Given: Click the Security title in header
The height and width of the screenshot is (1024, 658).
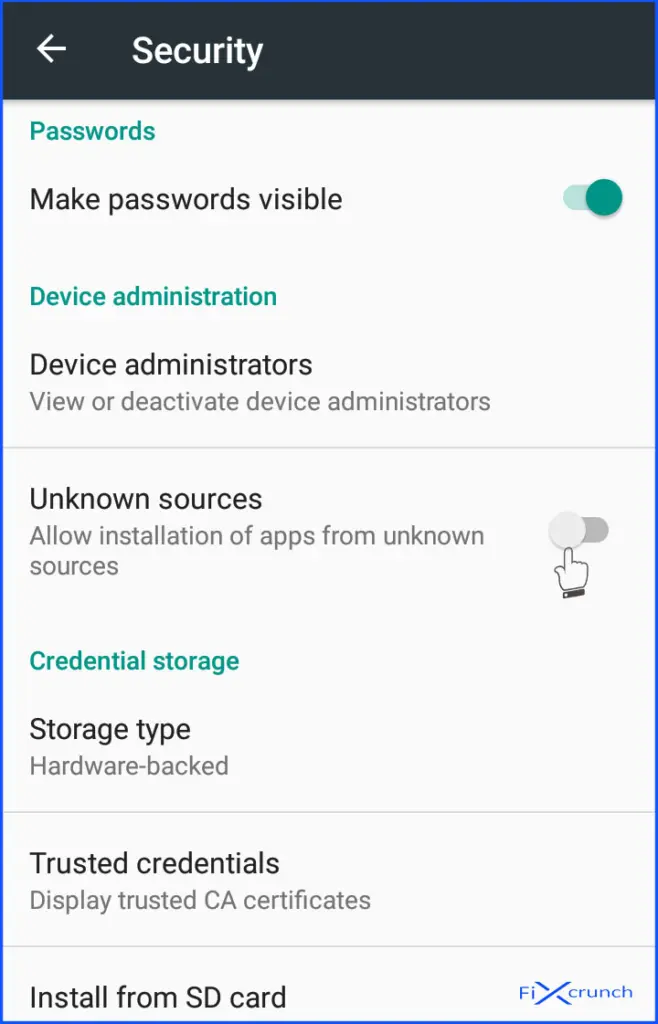Looking at the screenshot, I should click(x=197, y=50).
